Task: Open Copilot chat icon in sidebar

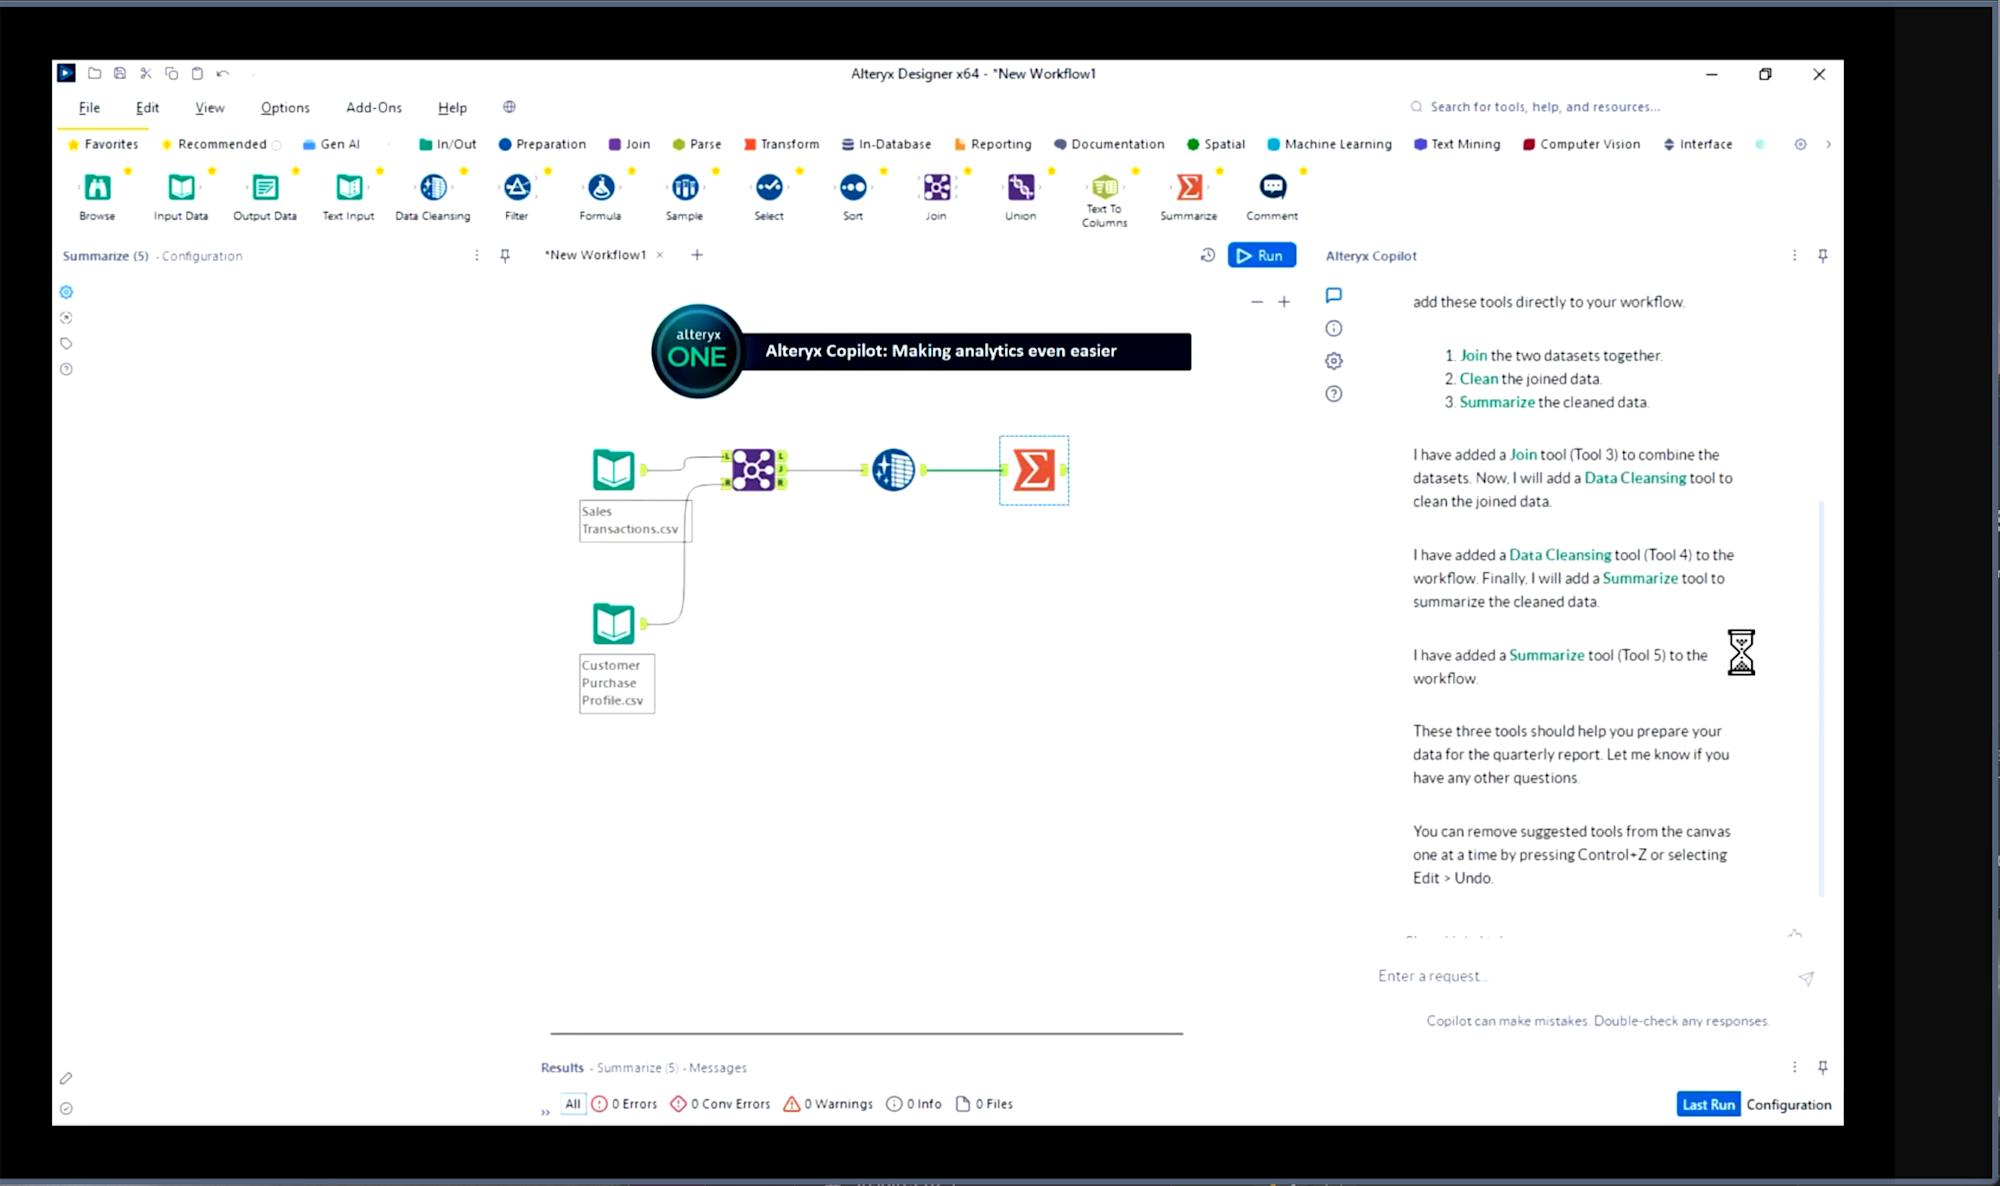Action: [x=1333, y=295]
